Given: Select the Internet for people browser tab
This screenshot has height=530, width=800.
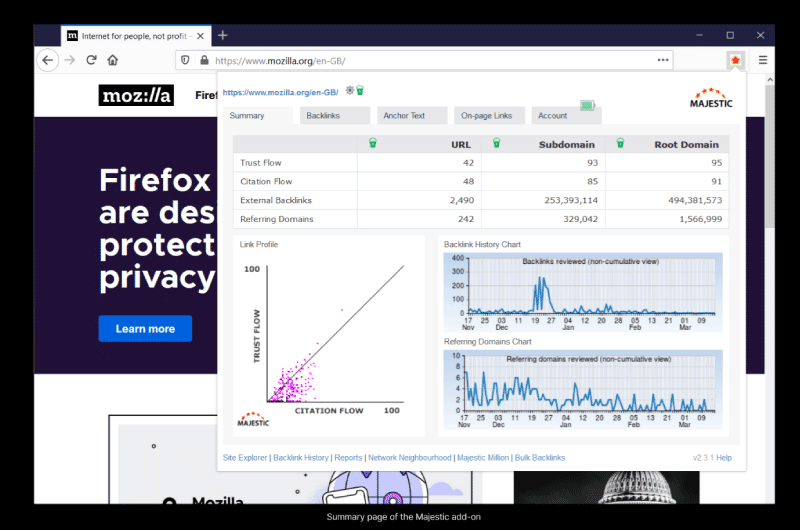Looking at the screenshot, I should click(x=136, y=36).
